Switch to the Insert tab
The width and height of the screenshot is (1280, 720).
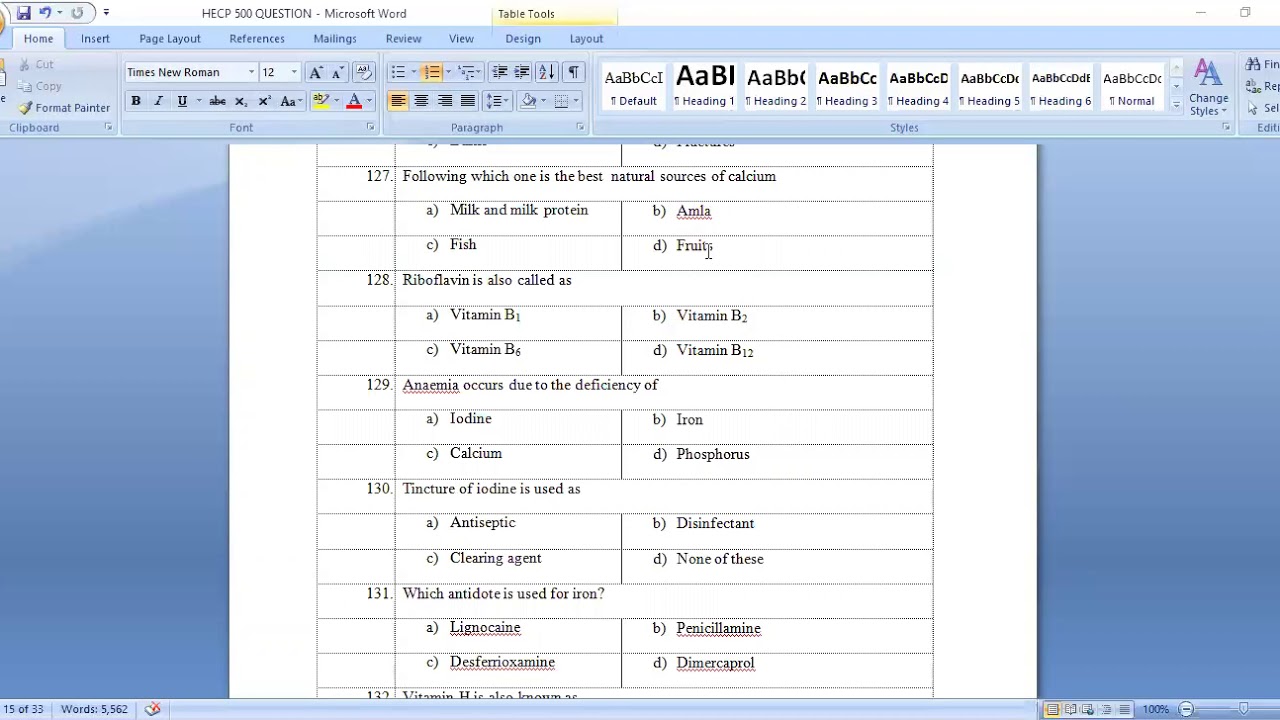click(95, 39)
